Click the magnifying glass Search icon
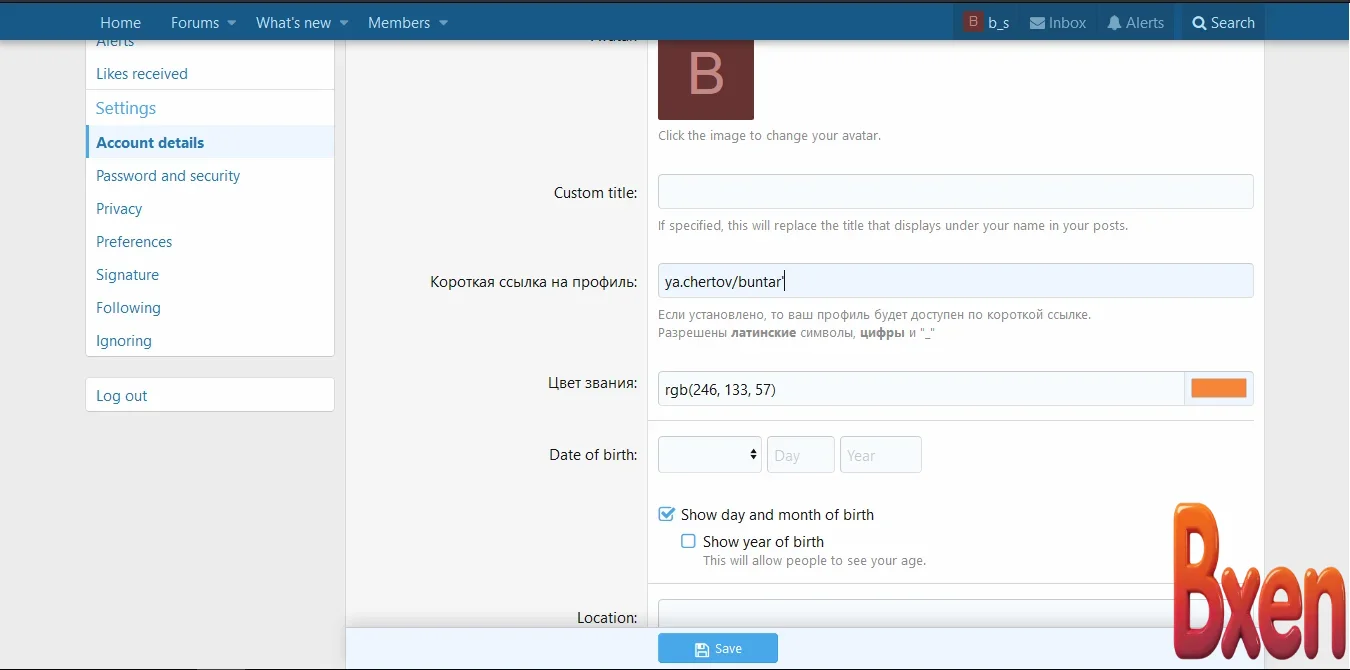Image resolution: width=1350 pixels, height=670 pixels. click(1199, 23)
